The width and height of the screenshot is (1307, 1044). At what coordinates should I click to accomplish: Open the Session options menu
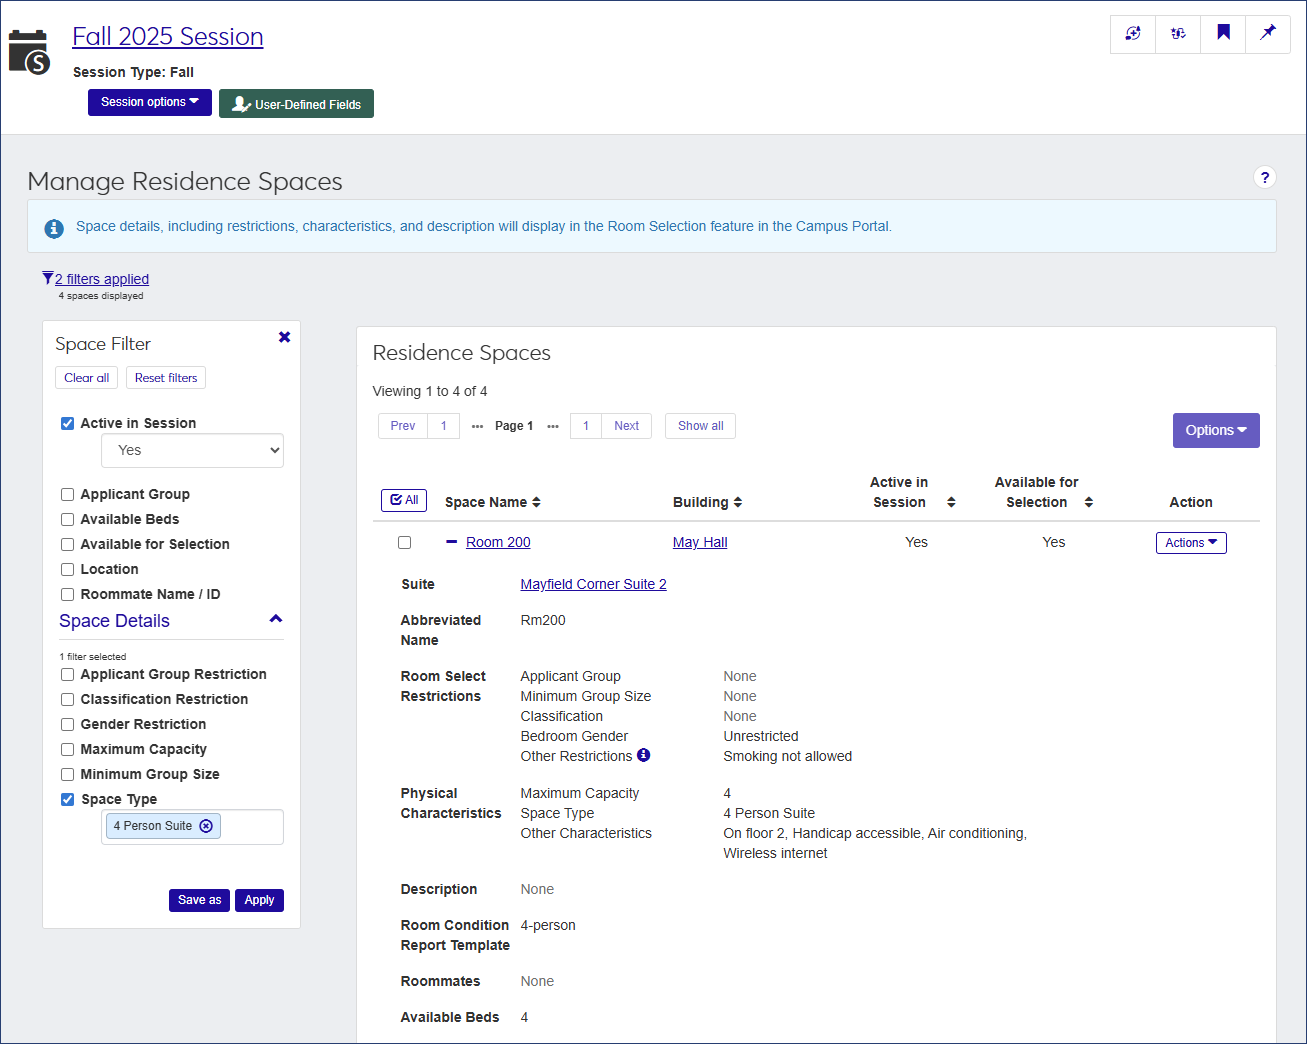[x=149, y=102]
